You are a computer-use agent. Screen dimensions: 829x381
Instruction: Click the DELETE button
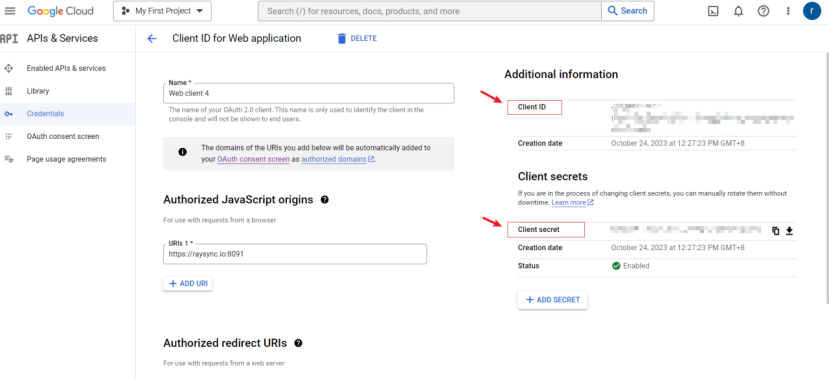pos(357,39)
